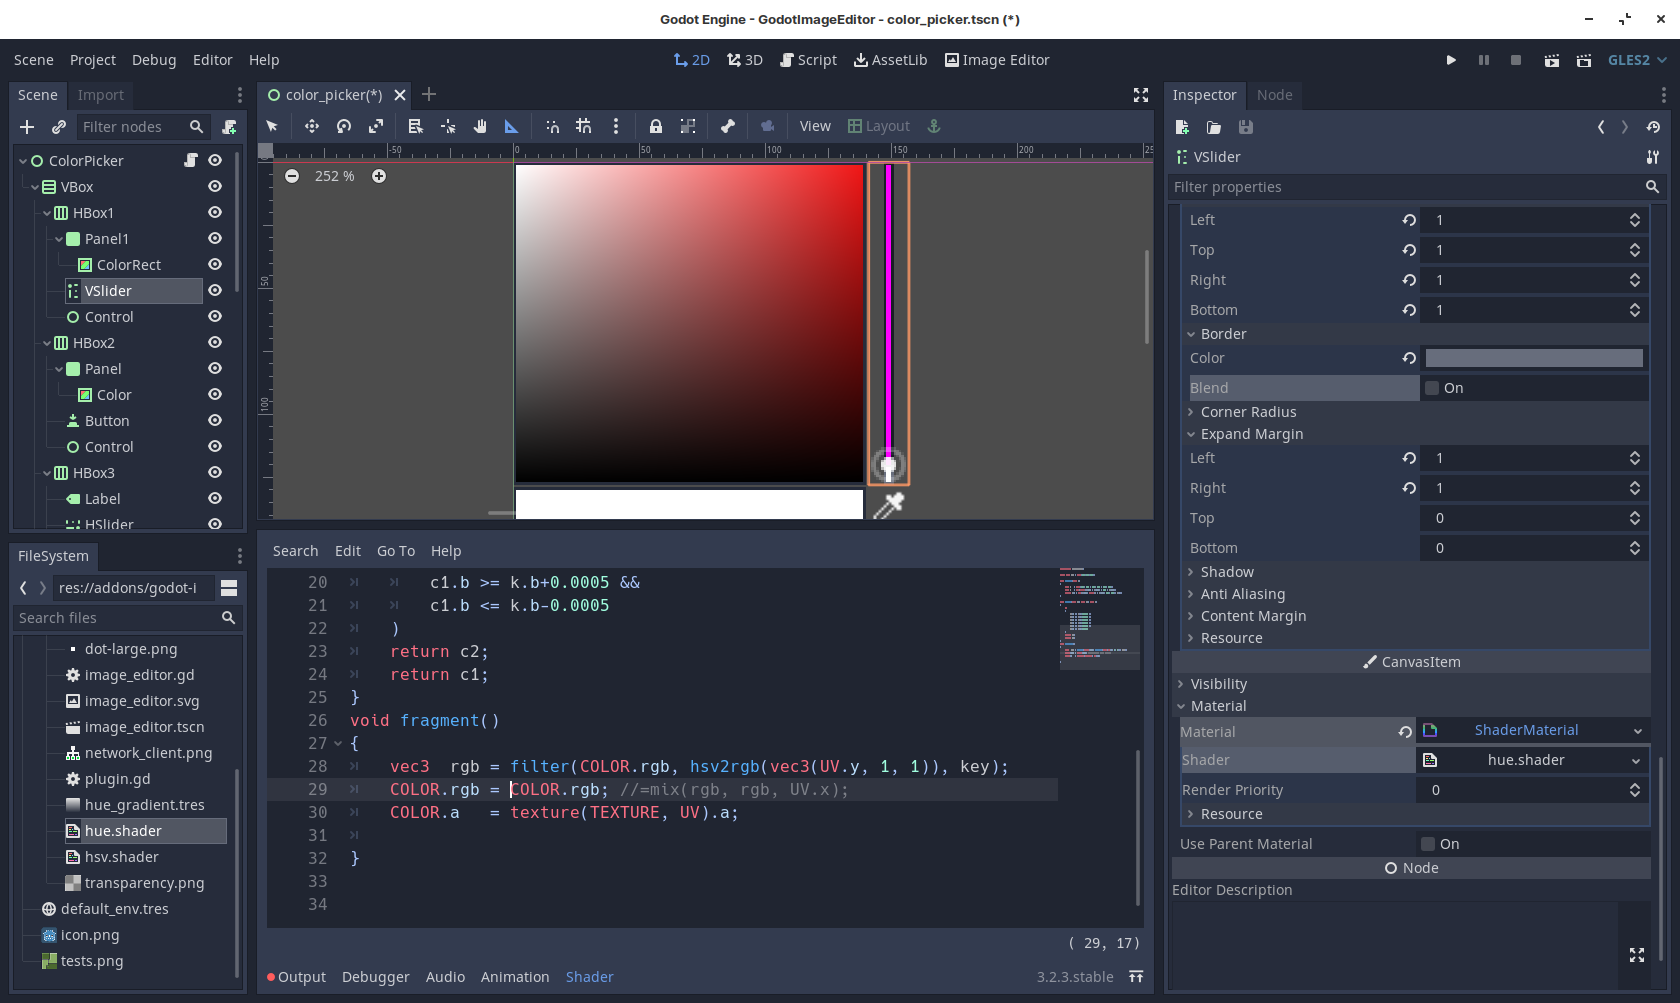Open the Shader bottom panel
The height and width of the screenshot is (1003, 1680).
[589, 977]
